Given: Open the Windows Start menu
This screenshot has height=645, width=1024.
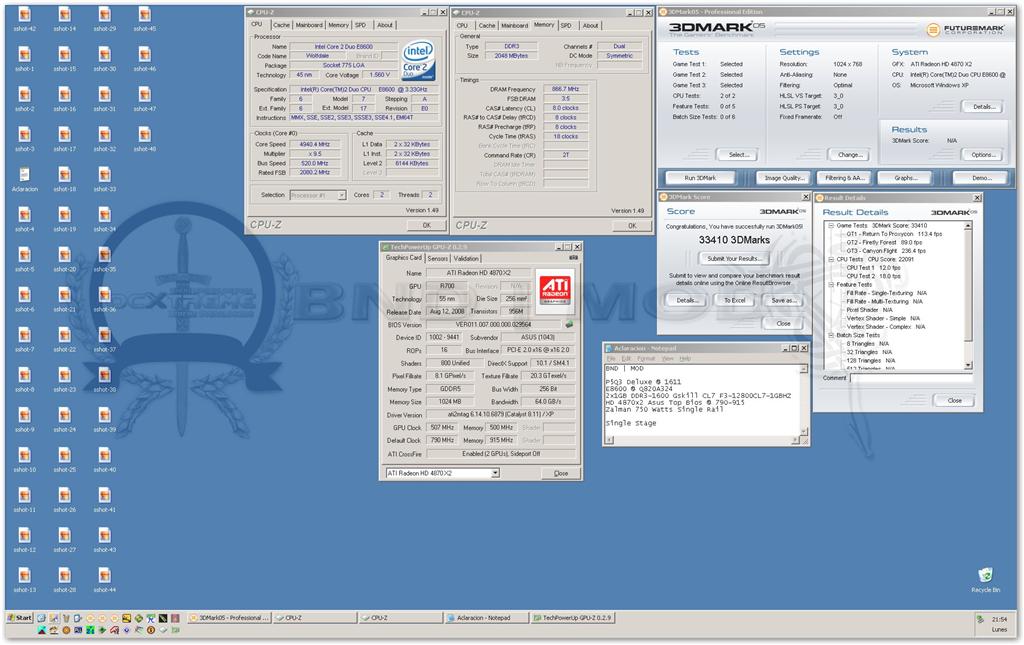Looking at the screenshot, I should [20, 618].
